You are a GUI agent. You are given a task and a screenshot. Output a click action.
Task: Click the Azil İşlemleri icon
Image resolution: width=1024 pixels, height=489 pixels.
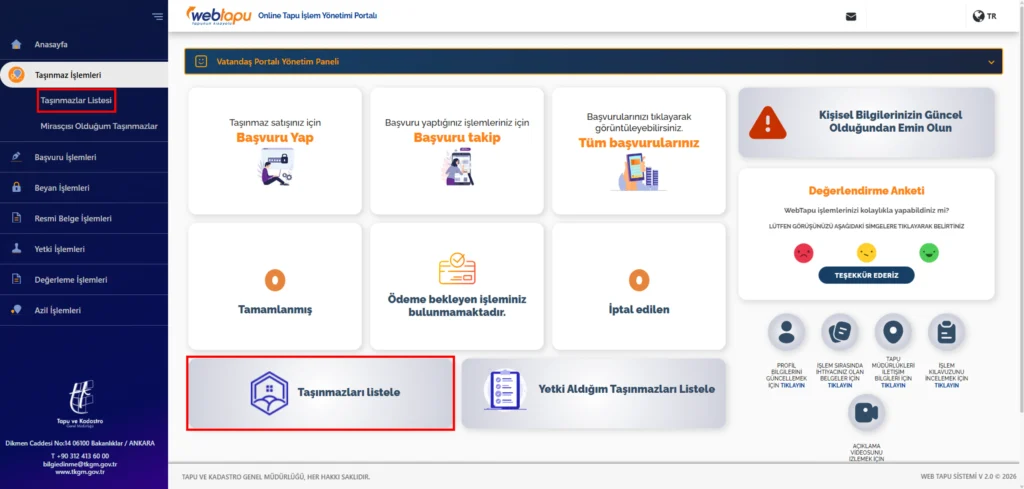16,310
